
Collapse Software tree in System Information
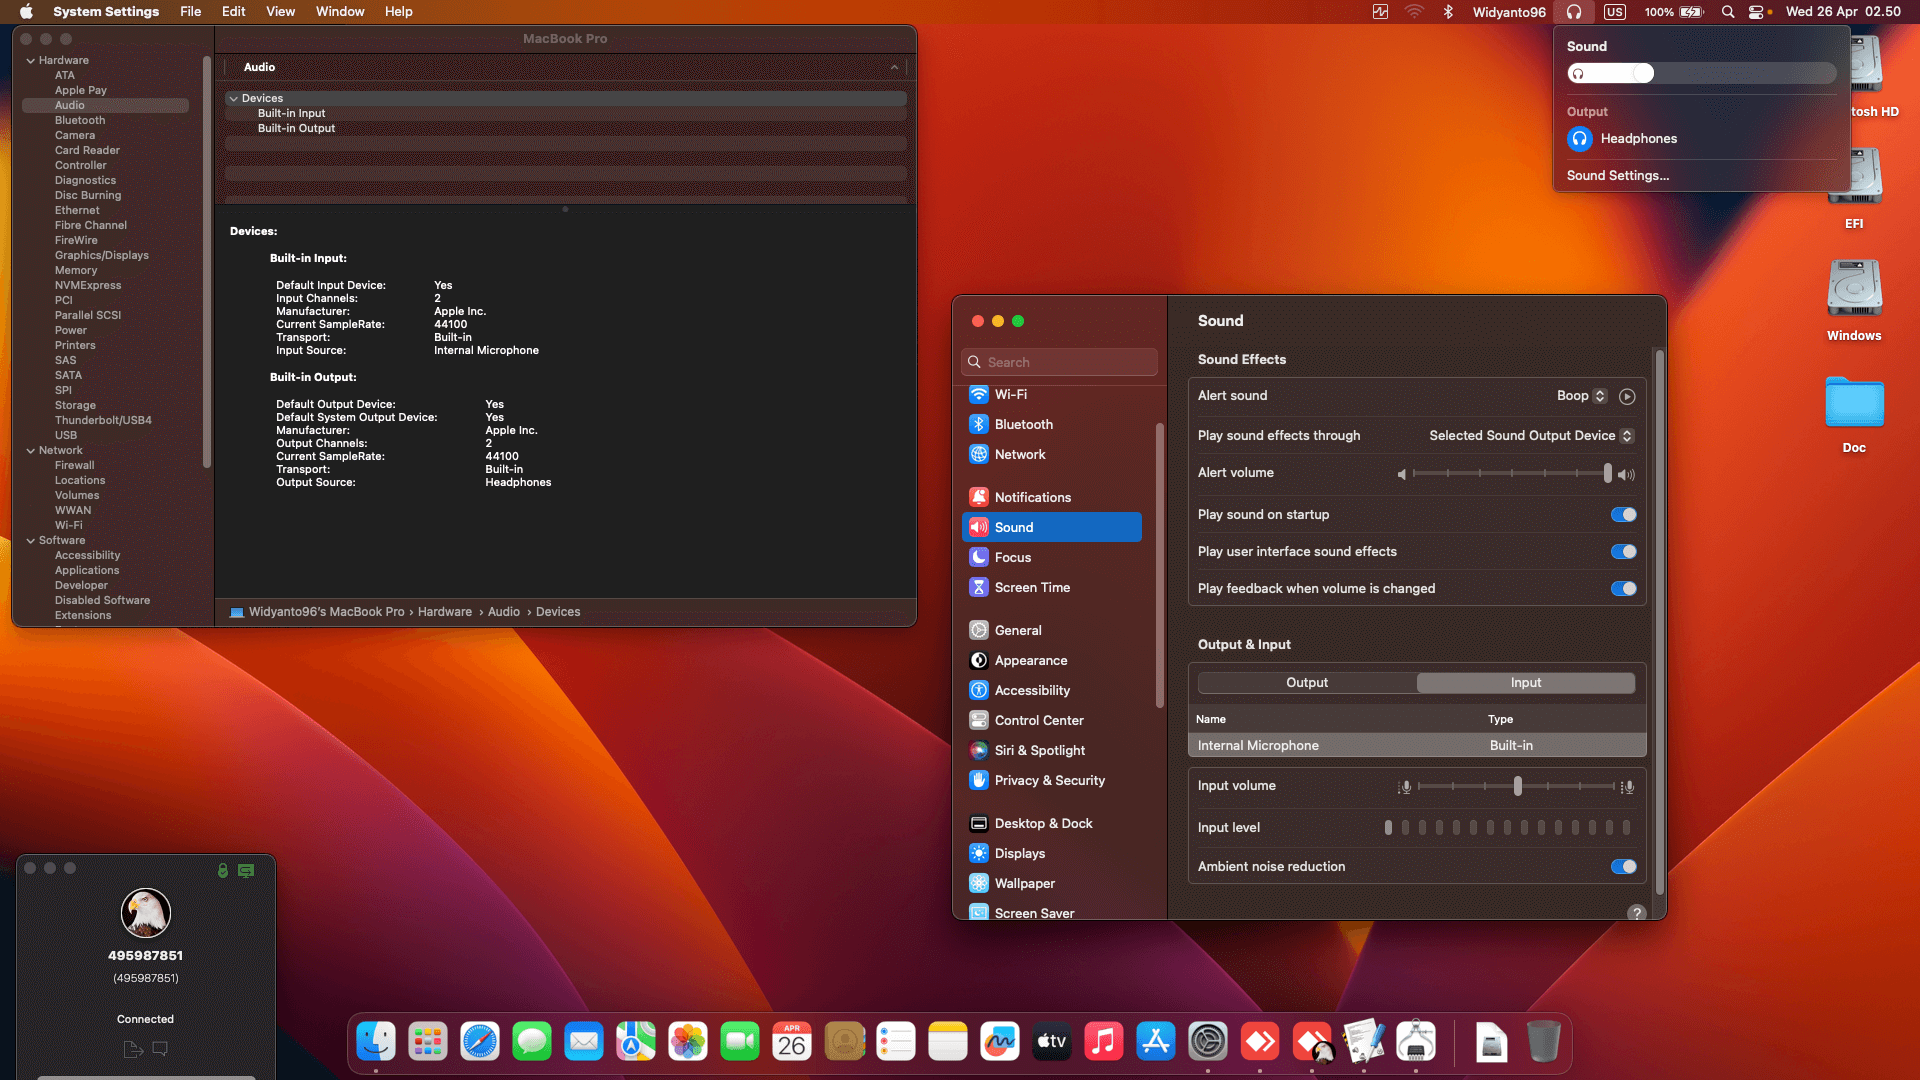[x=31, y=541]
